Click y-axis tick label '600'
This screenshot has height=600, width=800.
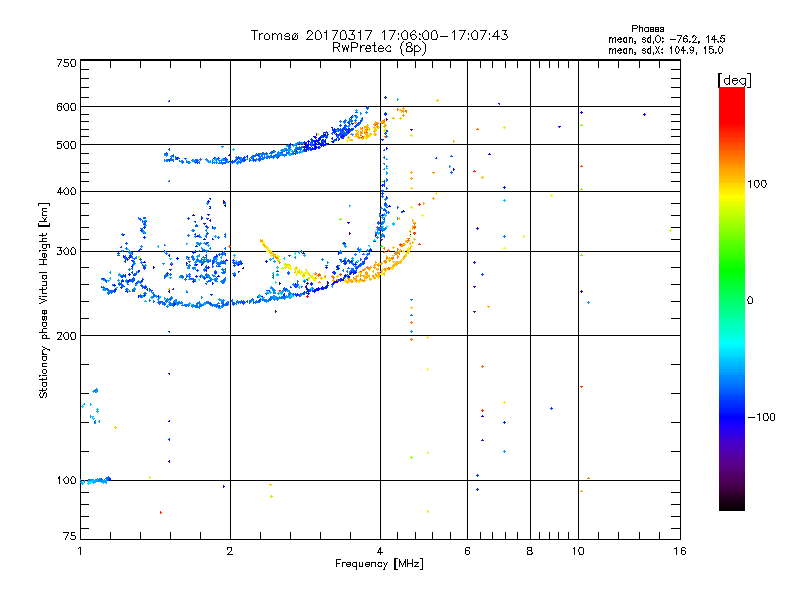(66, 107)
